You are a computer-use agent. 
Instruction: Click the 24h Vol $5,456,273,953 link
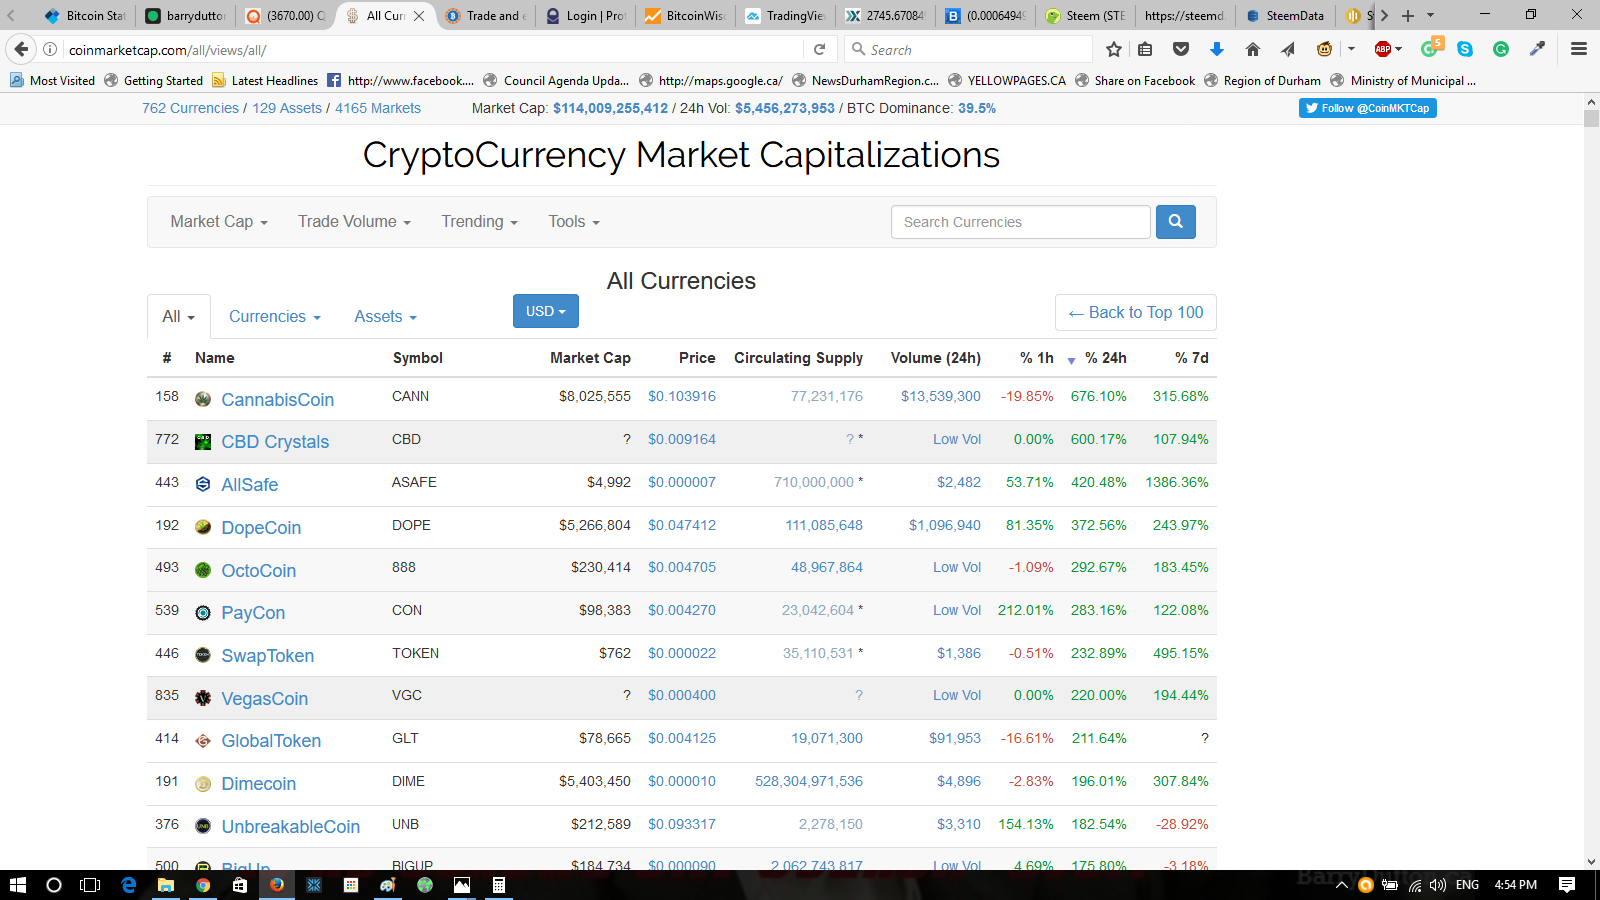tap(785, 108)
